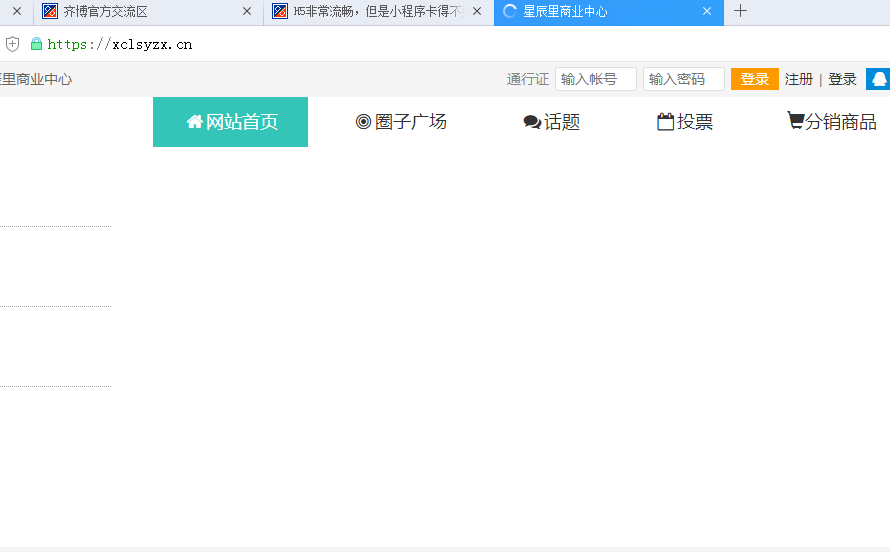Open 分销商品 shopping cart section
The image size is (890, 552).
(x=832, y=122)
